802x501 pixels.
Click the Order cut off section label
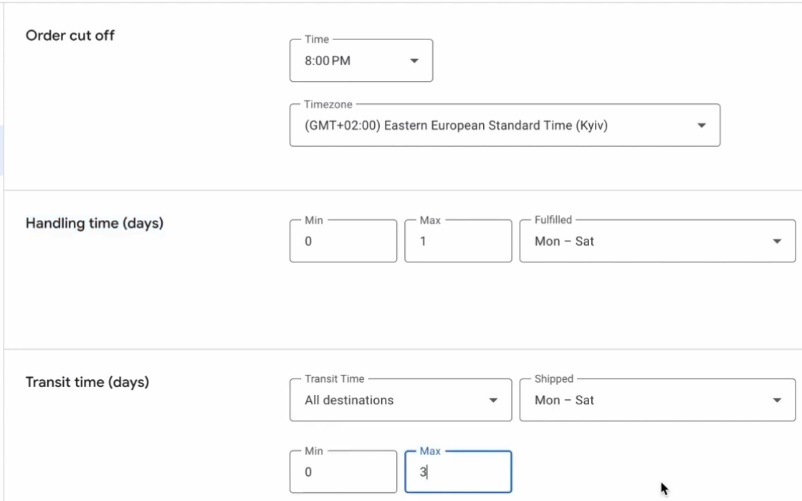tap(70, 36)
